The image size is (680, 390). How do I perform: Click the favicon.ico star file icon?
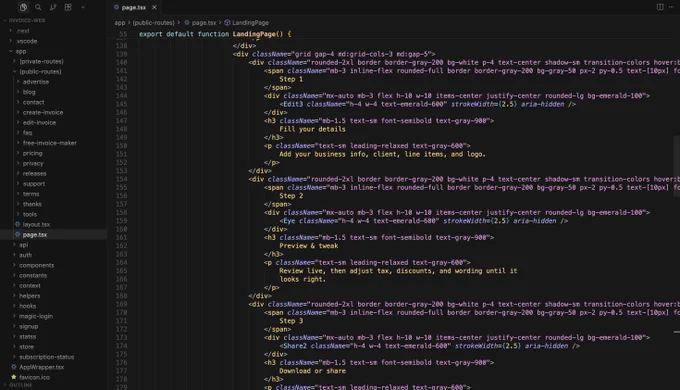[14, 377]
